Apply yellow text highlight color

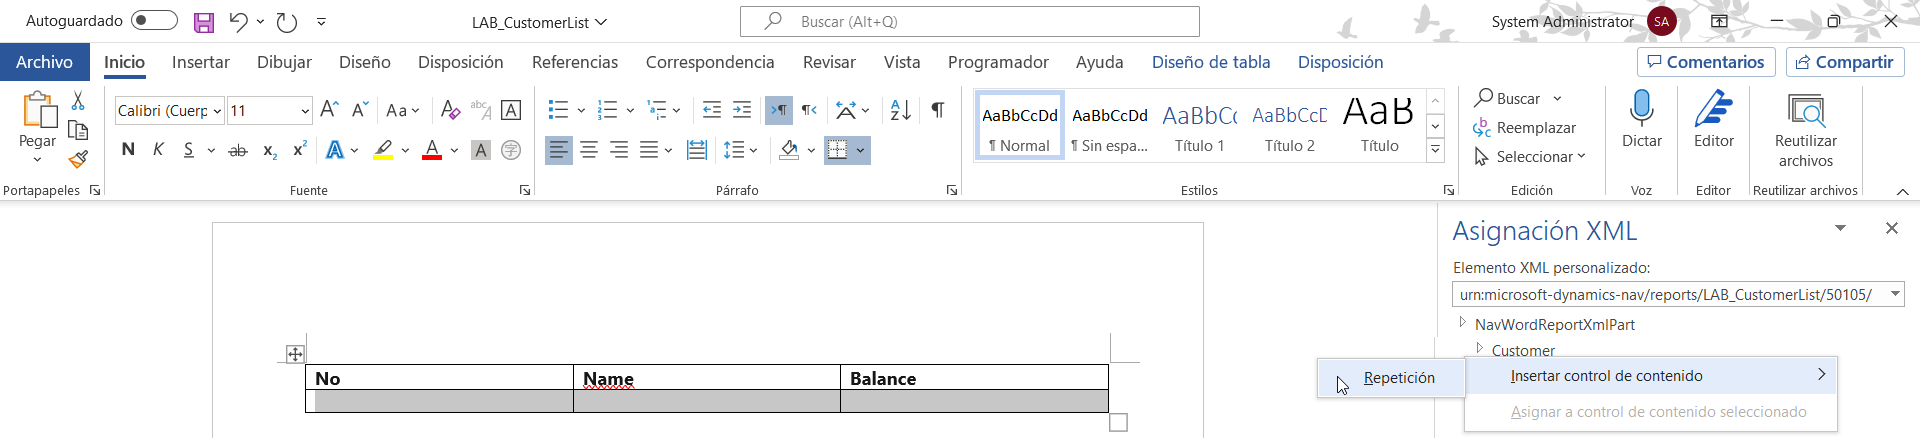pos(383,150)
